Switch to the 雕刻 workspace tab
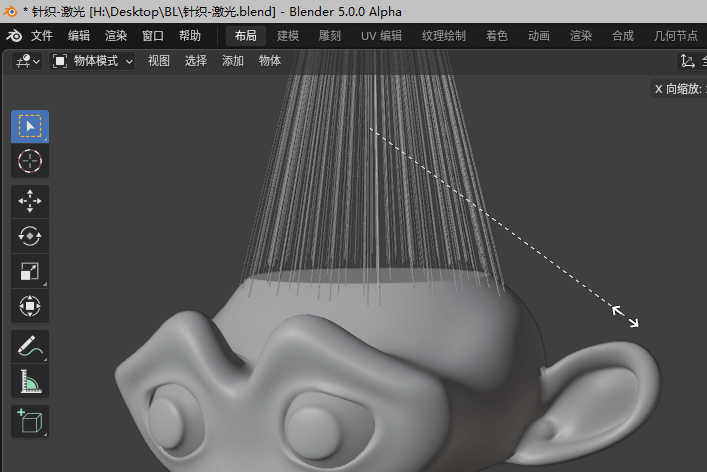The width and height of the screenshot is (707, 472). pyautogui.click(x=329, y=36)
